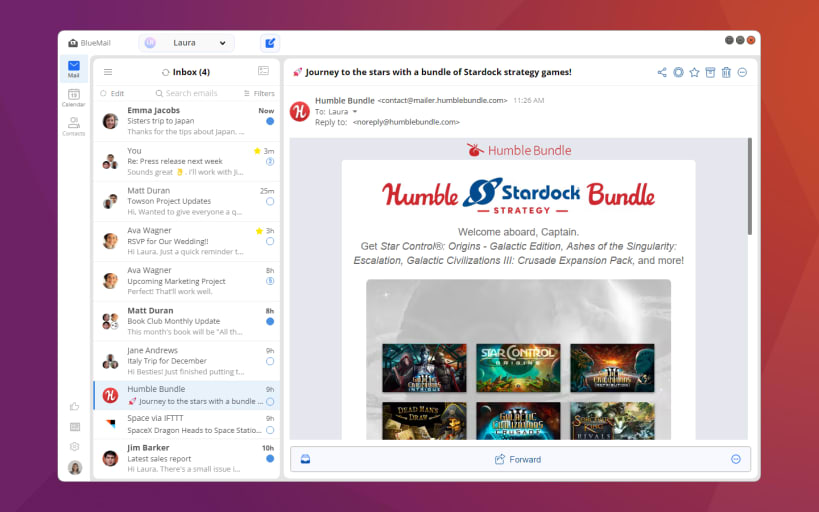Open the Laura account dropdown
819x512 pixels.
[186, 43]
